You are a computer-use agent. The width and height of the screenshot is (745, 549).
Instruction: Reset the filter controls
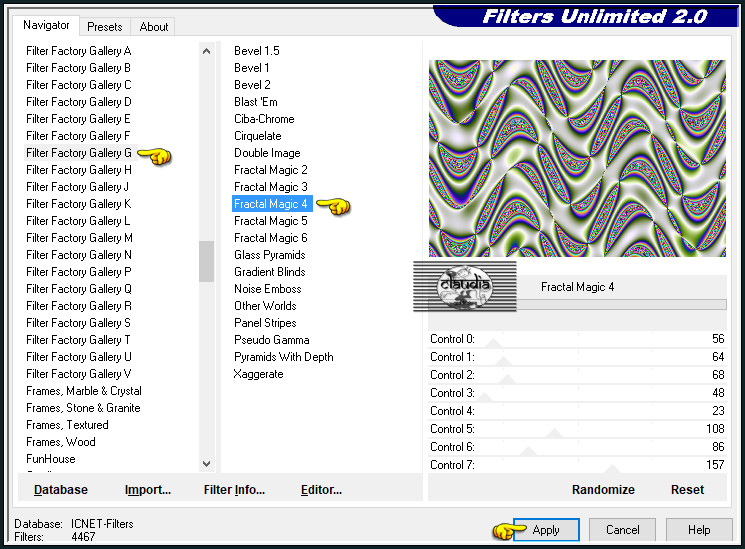(687, 490)
